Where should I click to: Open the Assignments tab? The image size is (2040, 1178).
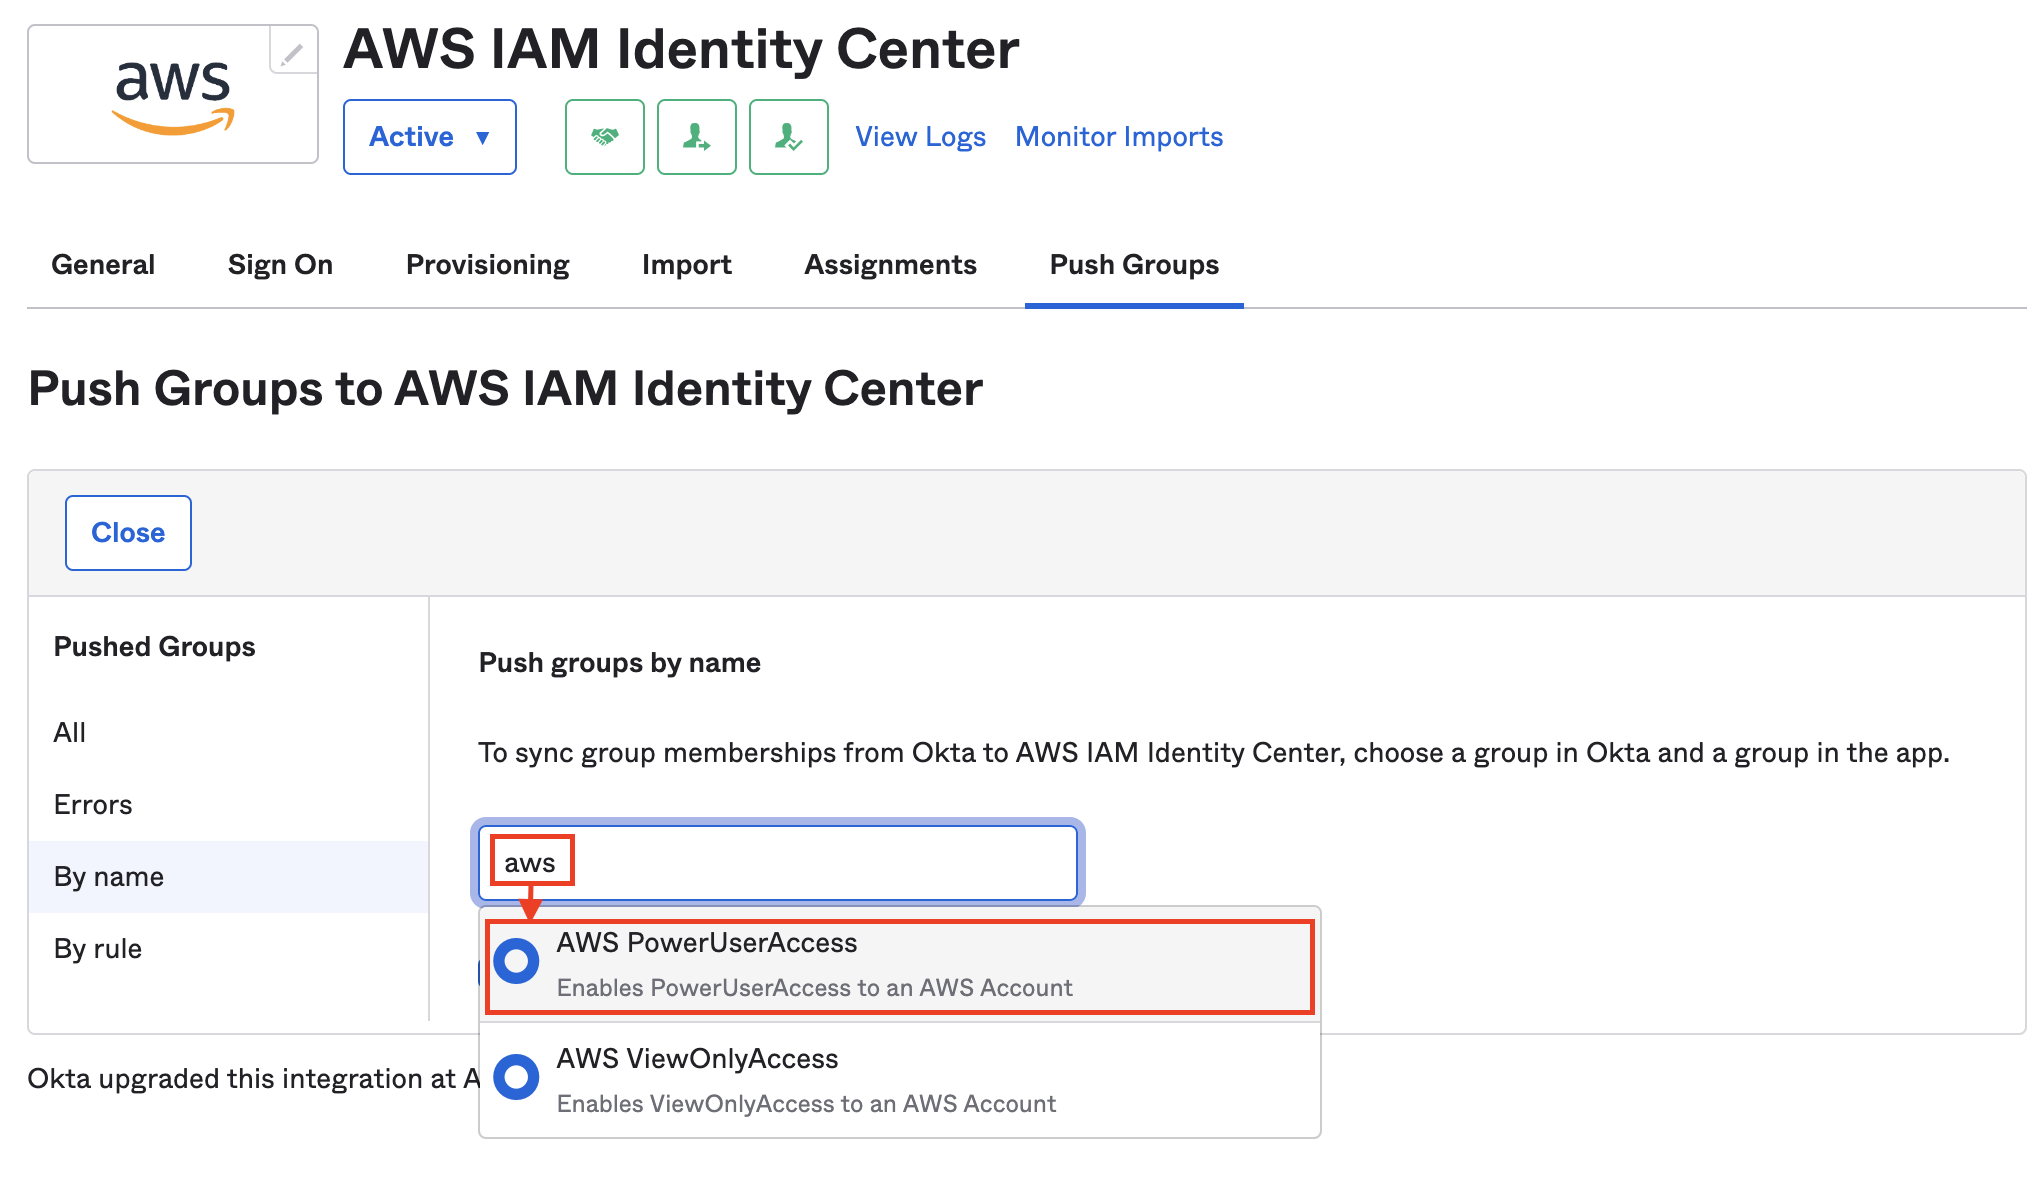[890, 265]
